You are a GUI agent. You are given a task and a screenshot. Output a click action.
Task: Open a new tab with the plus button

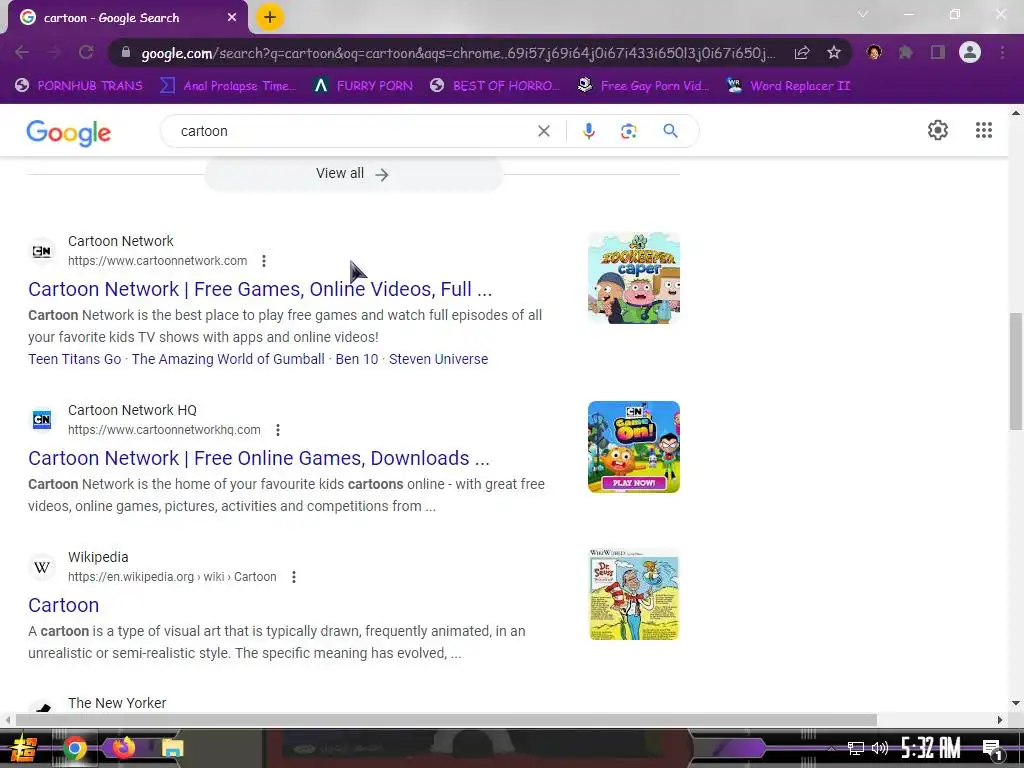point(270,17)
